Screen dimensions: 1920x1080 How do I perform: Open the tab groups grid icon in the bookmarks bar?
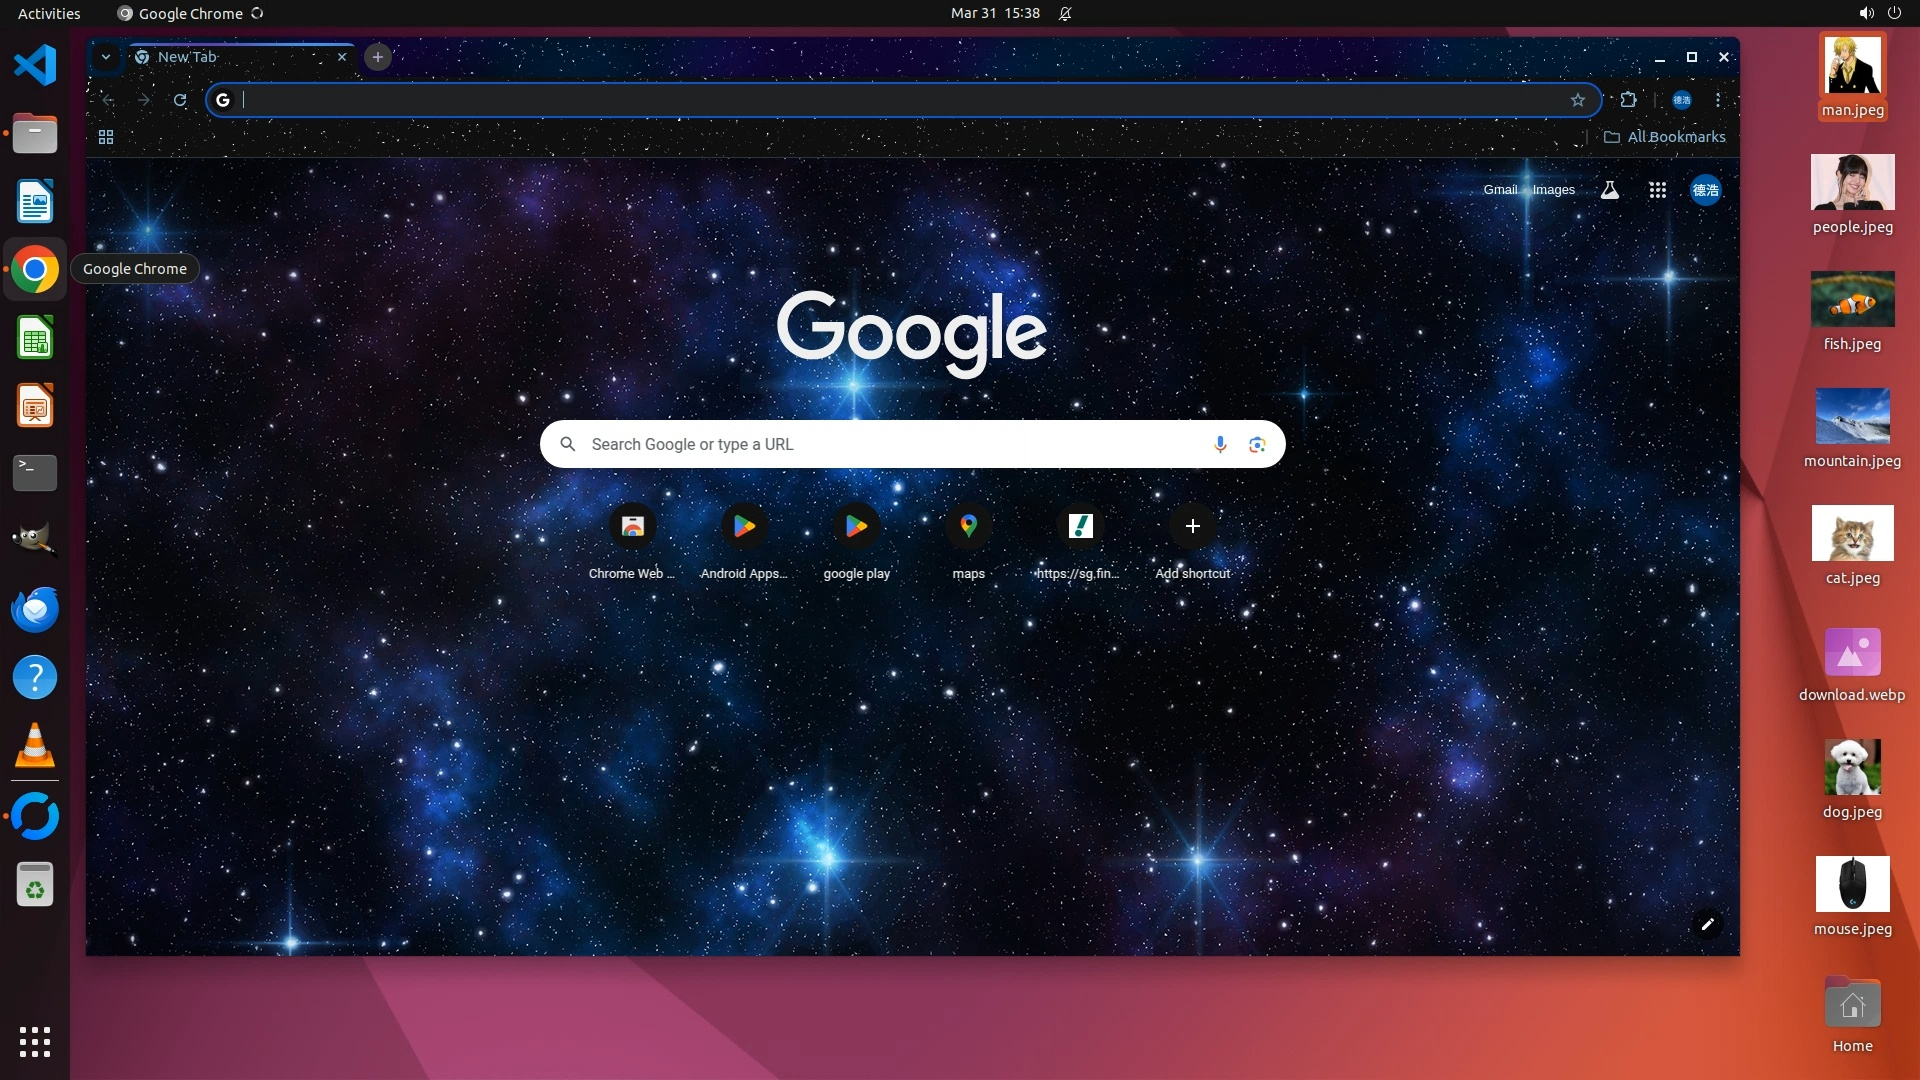pos(106,137)
